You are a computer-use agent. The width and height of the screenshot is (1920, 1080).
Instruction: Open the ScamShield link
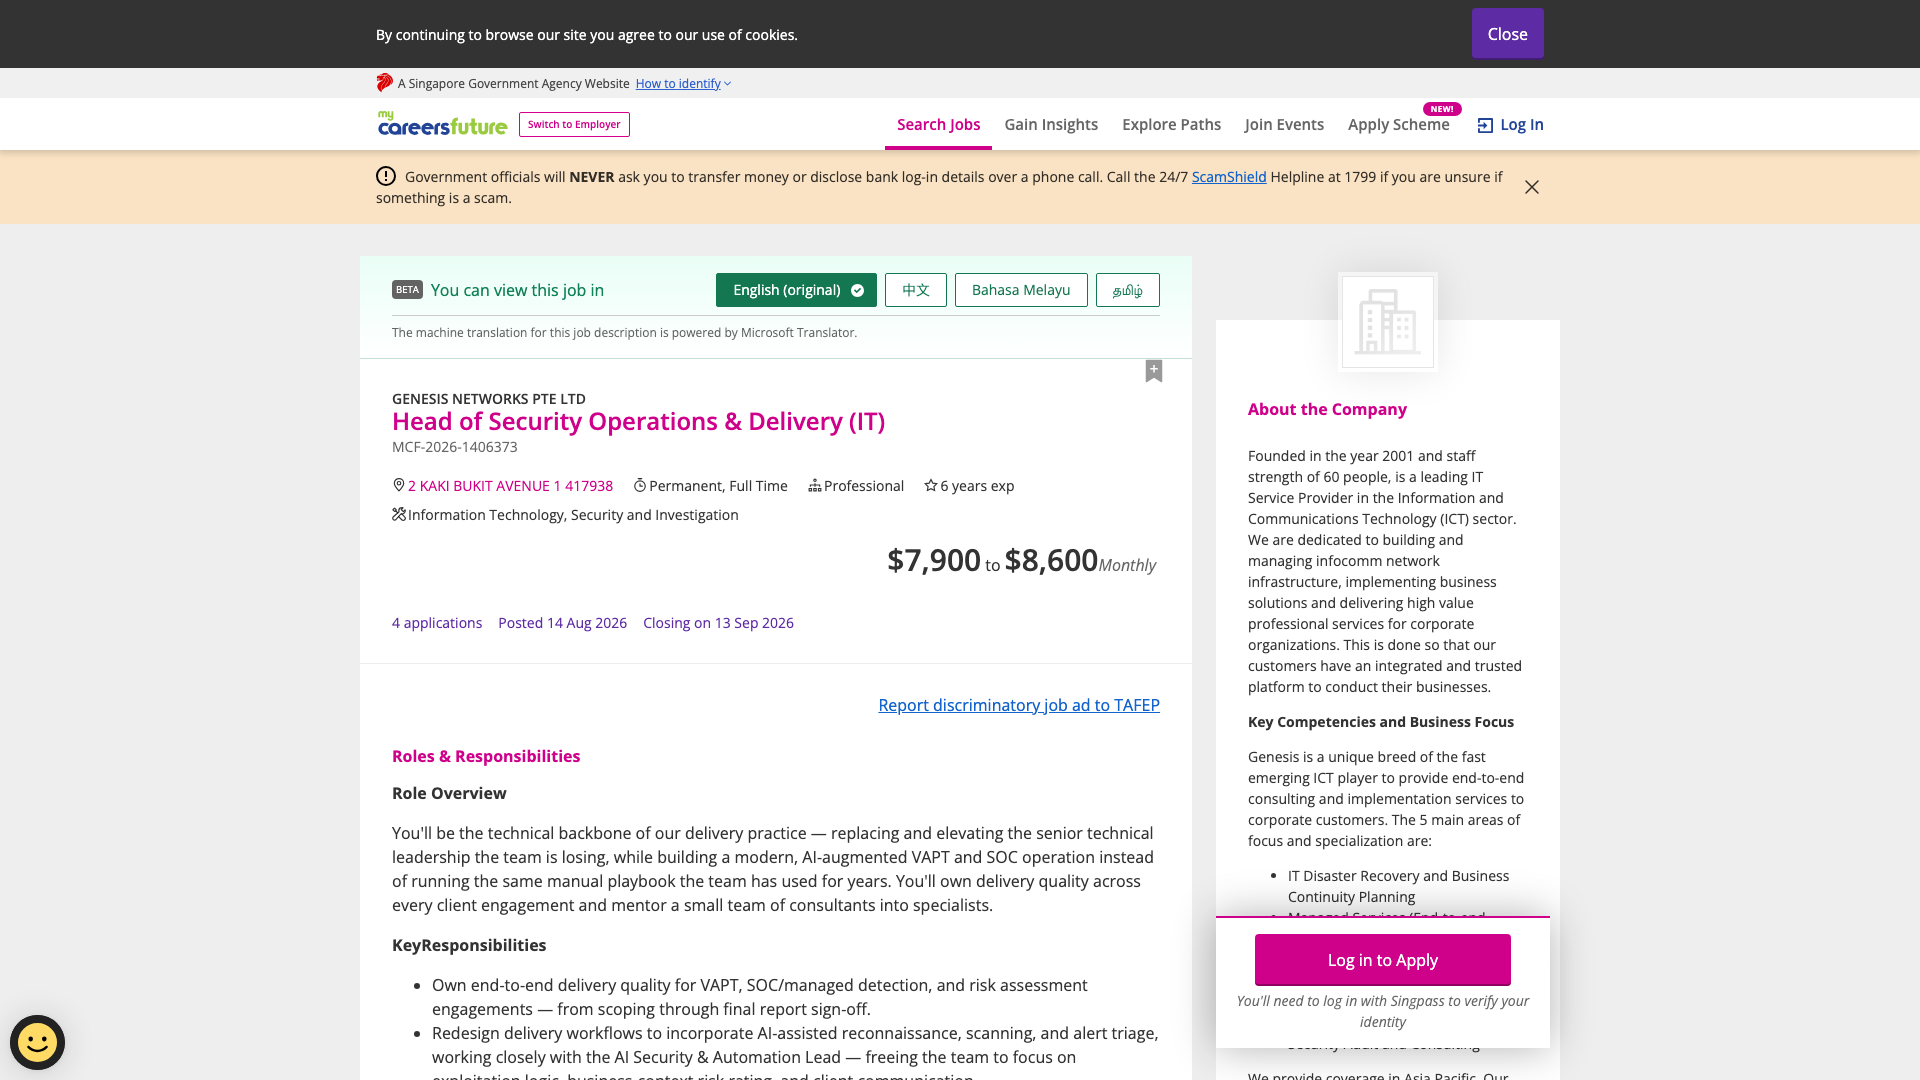pyautogui.click(x=1229, y=177)
